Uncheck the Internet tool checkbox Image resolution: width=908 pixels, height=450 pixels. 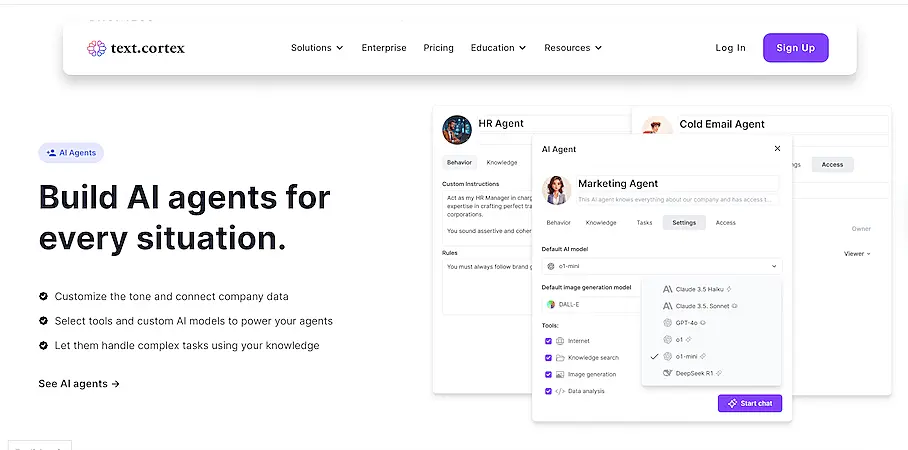pyautogui.click(x=548, y=341)
